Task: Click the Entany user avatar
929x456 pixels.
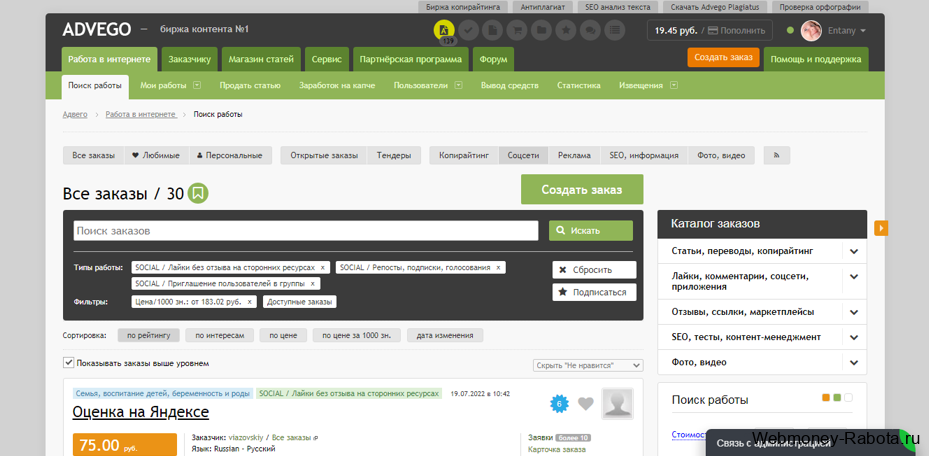Action: tap(811, 30)
